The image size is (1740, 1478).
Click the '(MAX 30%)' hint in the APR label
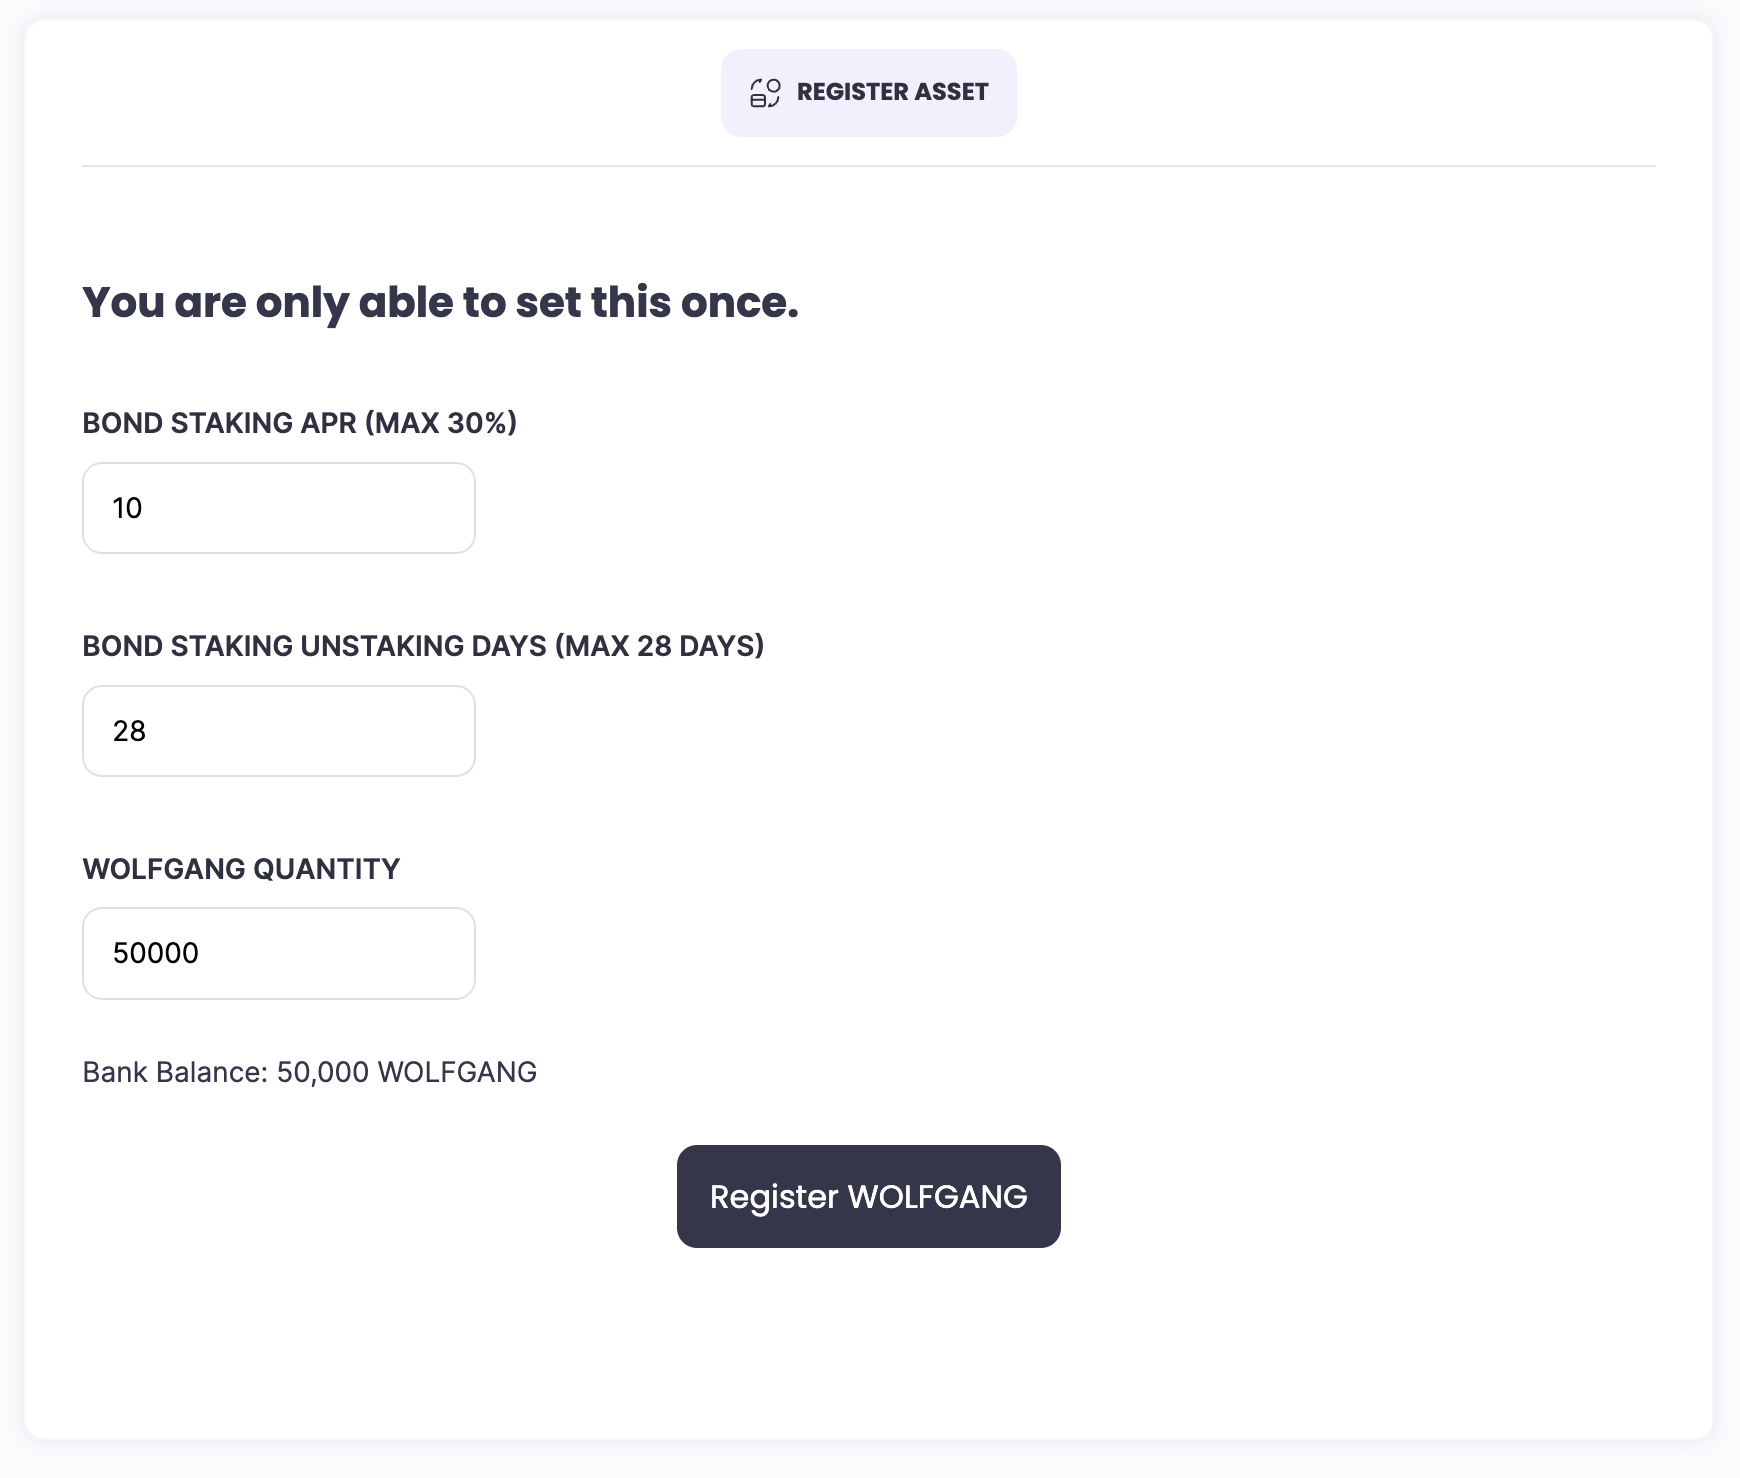tap(441, 423)
